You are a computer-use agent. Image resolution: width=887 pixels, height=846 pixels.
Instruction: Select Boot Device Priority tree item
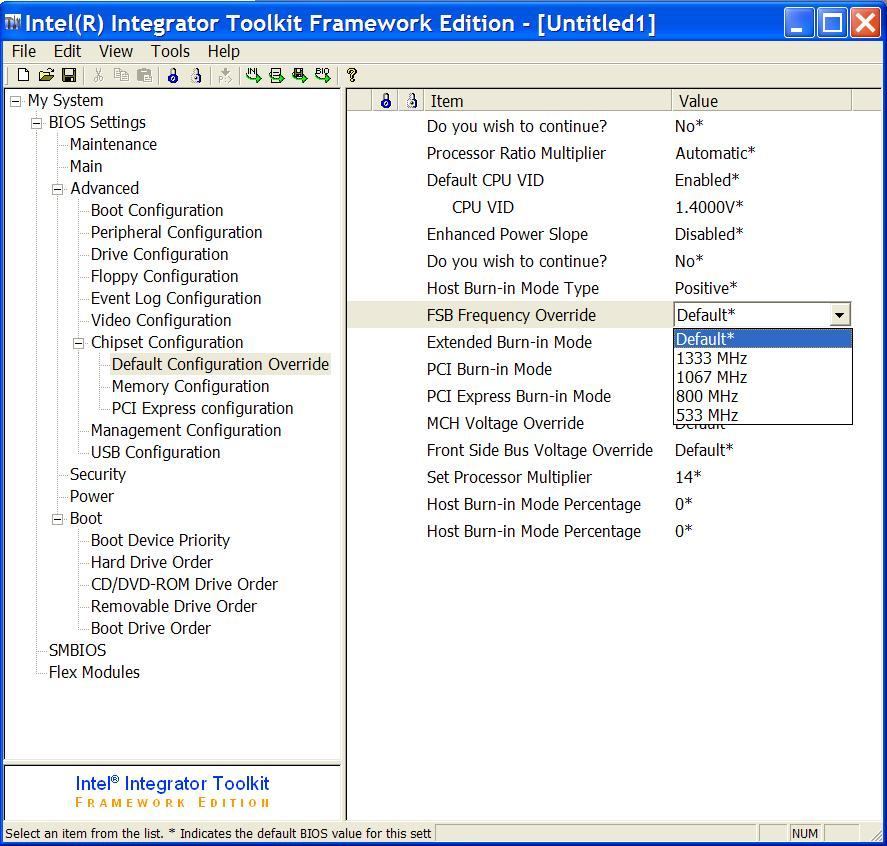[x=161, y=541]
